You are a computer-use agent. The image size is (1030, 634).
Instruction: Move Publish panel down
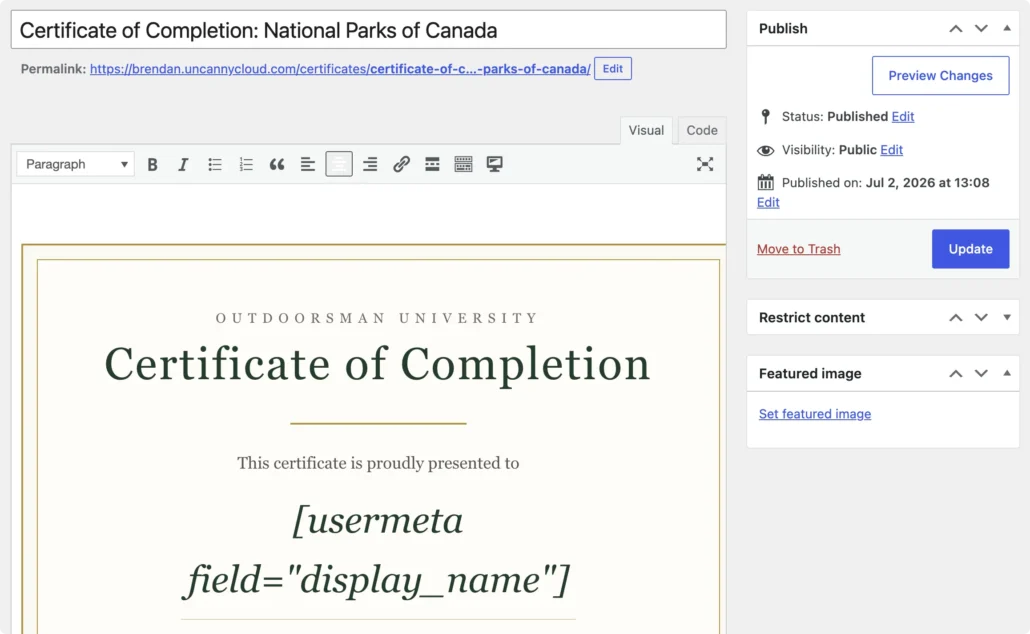pyautogui.click(x=981, y=28)
